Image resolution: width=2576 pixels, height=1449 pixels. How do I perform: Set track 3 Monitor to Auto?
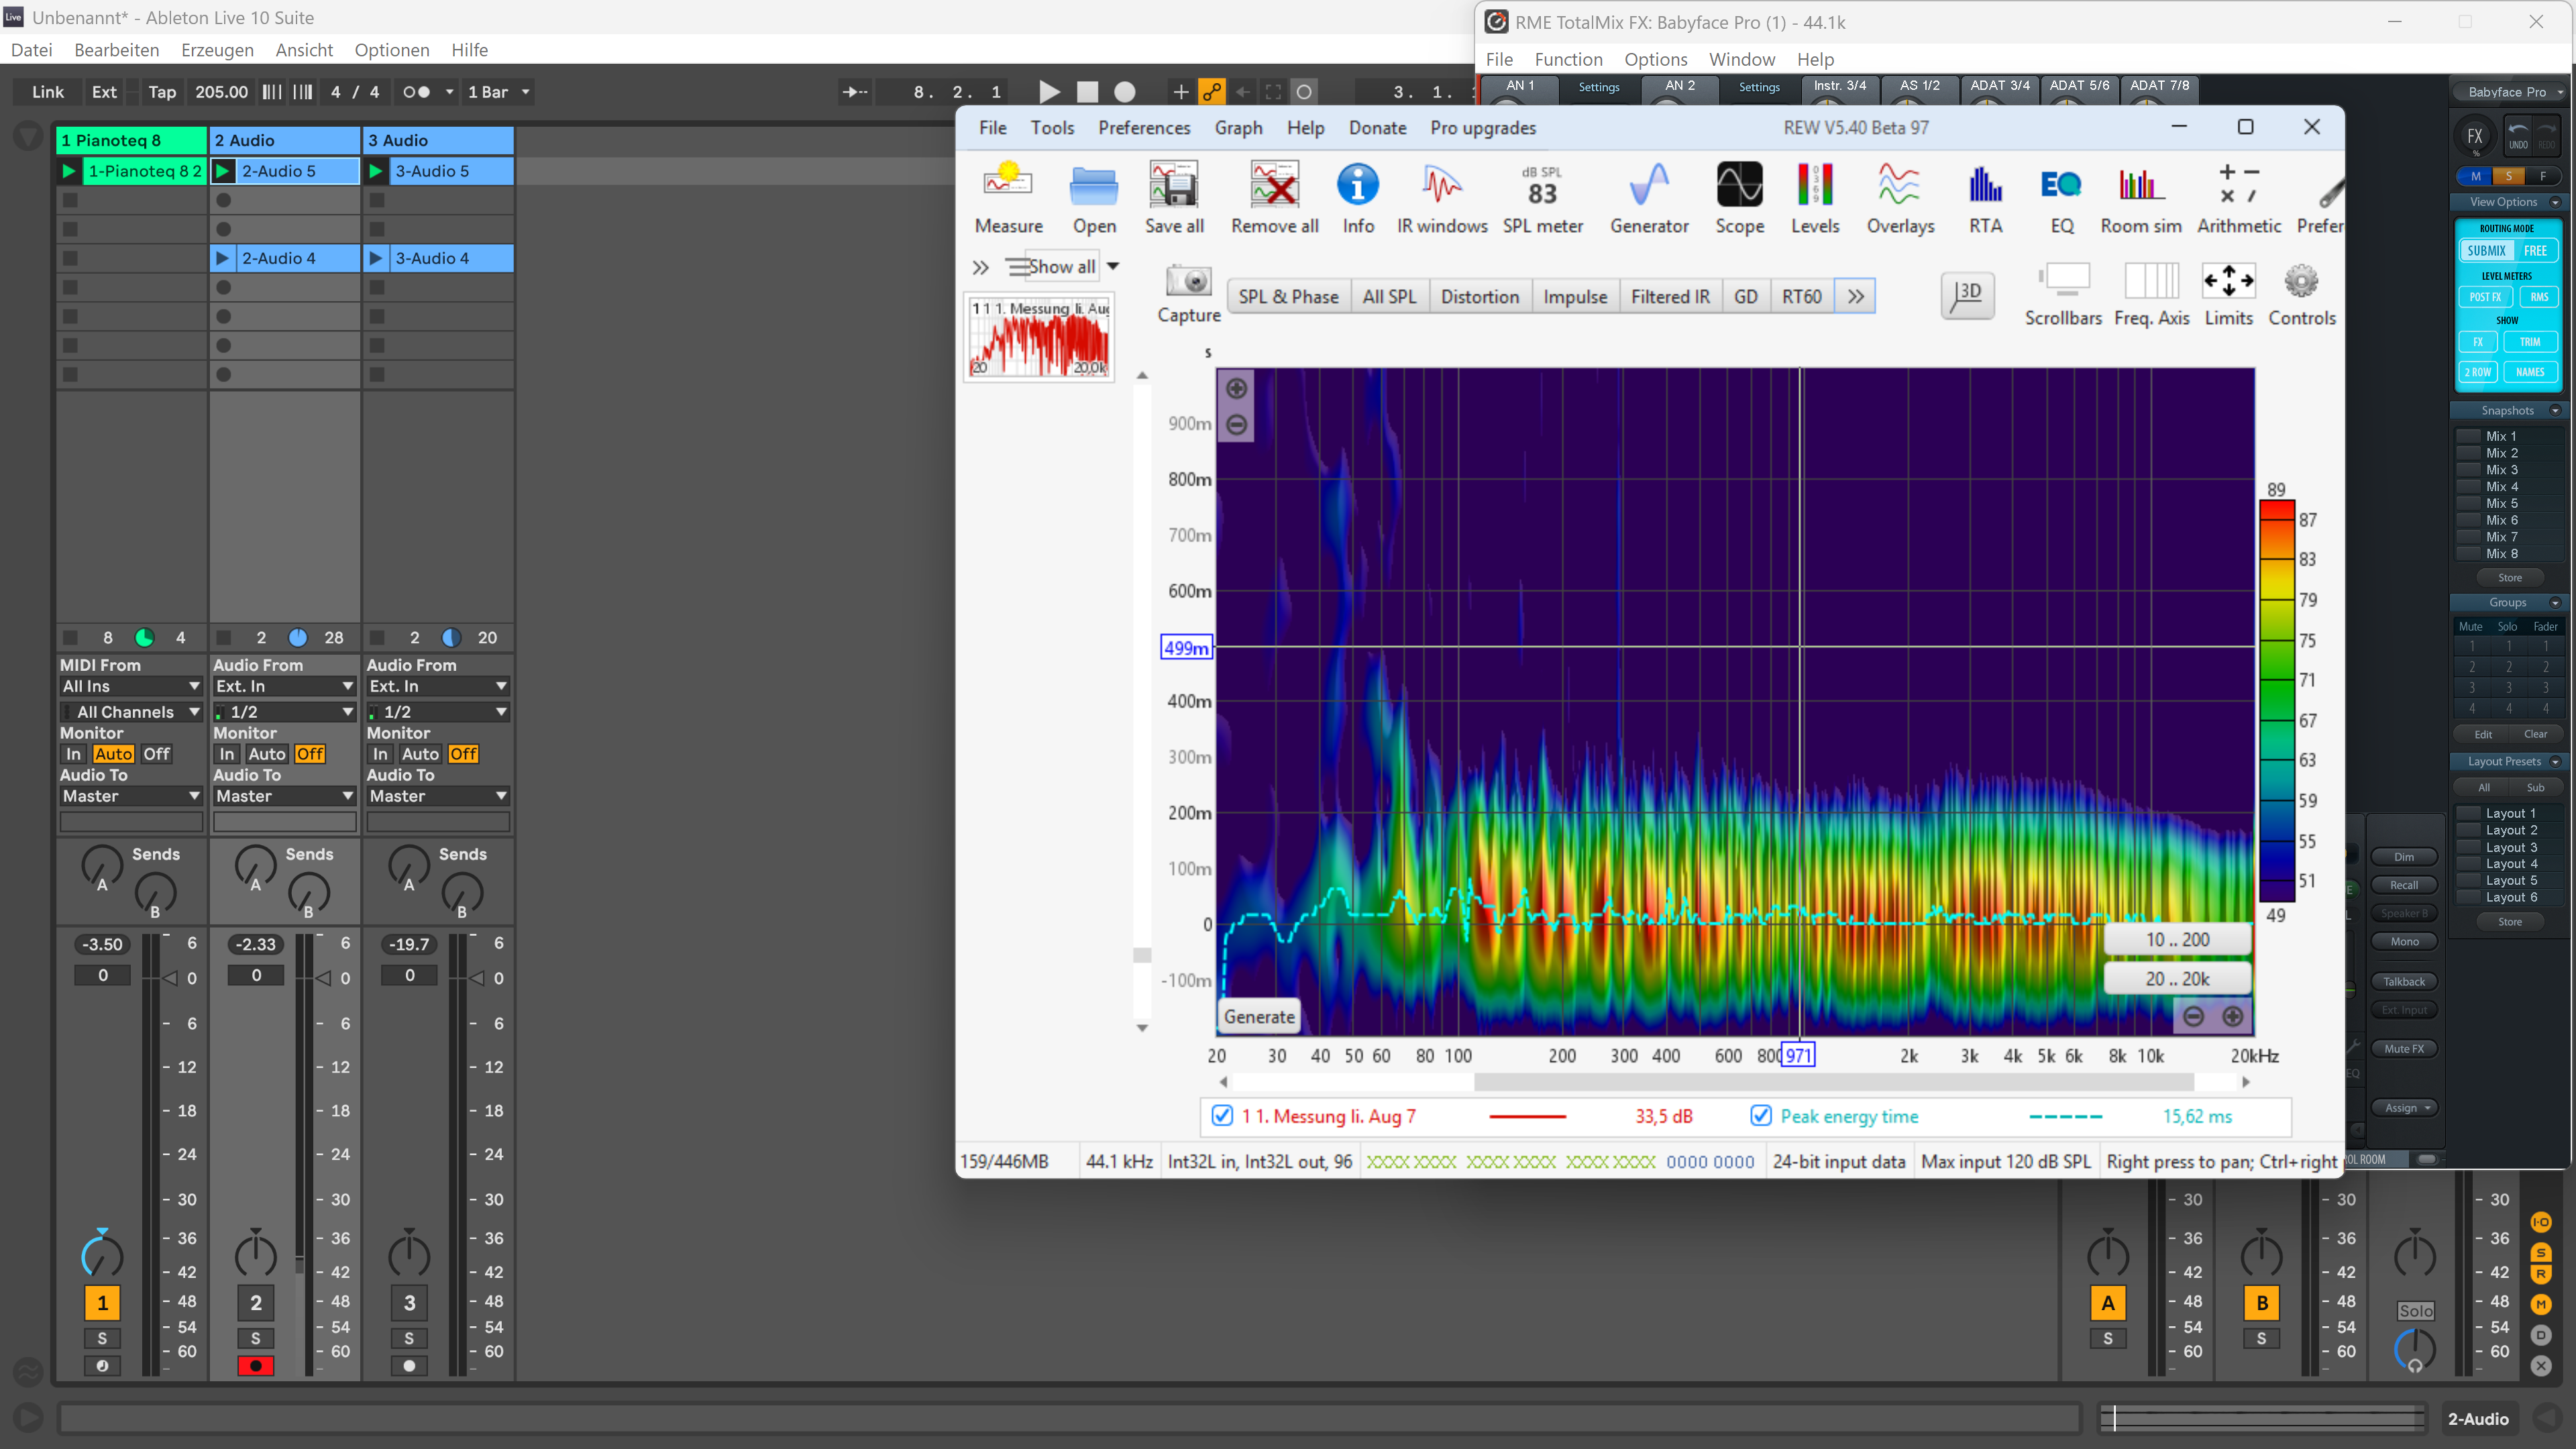pos(420,754)
